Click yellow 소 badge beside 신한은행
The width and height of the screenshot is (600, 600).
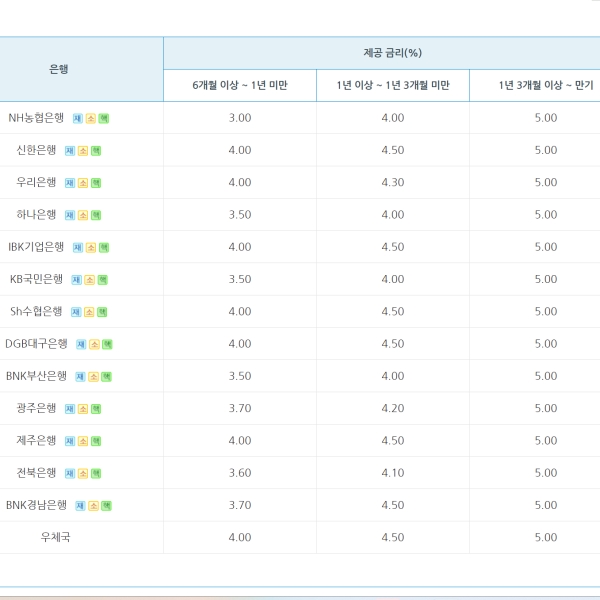tap(83, 151)
